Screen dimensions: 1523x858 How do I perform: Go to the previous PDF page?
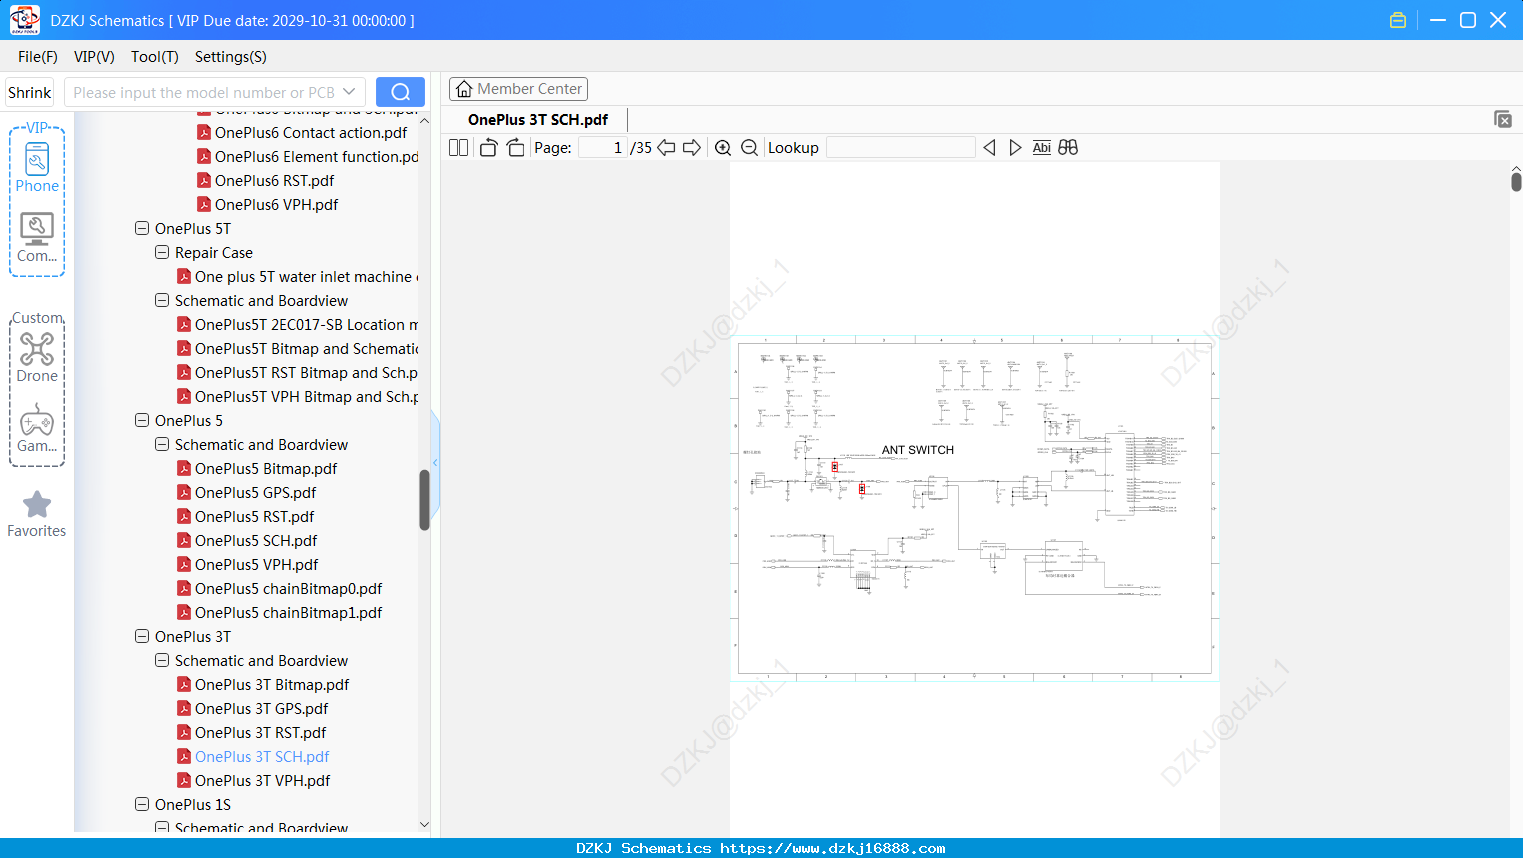pyautogui.click(x=666, y=148)
